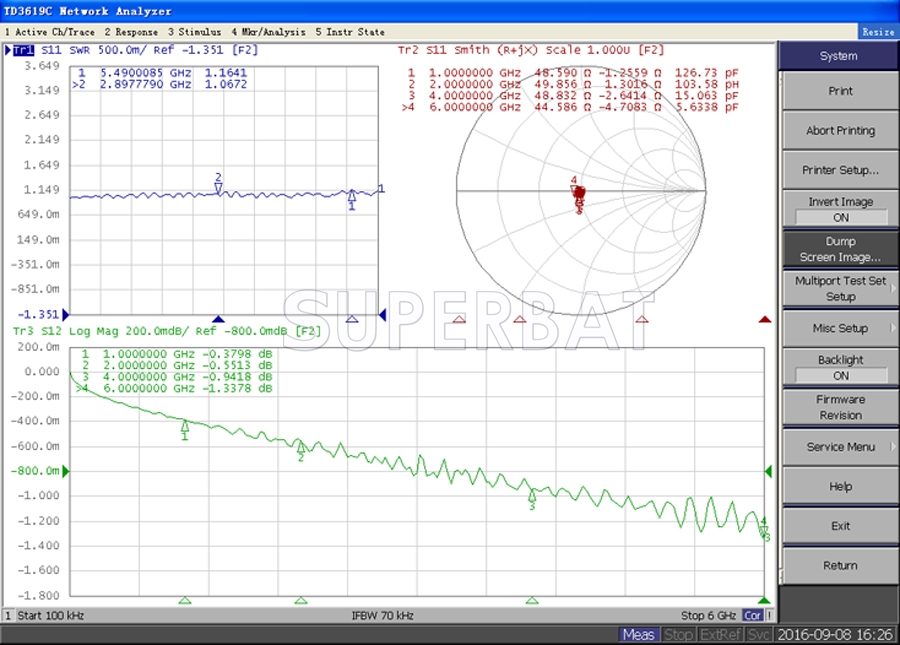This screenshot has height=645, width=900.
Task: Click filled blue marker indicator below SWR plot
Action: 218,318
